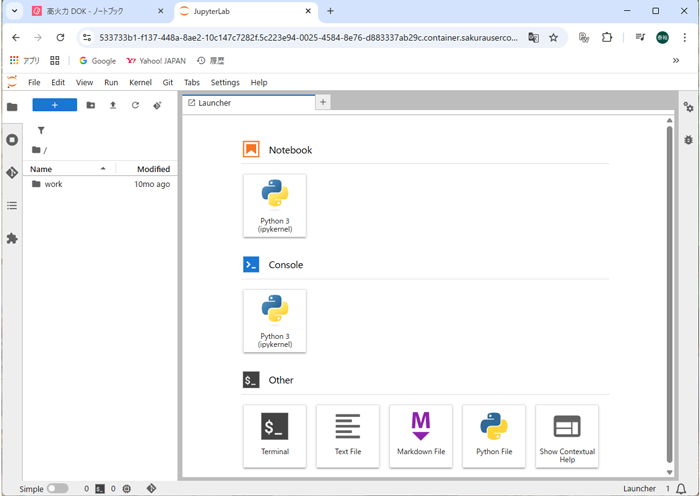Expand the bookmarks bar overflow chevron
Image resolution: width=700 pixels, height=496 pixels.
click(x=676, y=61)
